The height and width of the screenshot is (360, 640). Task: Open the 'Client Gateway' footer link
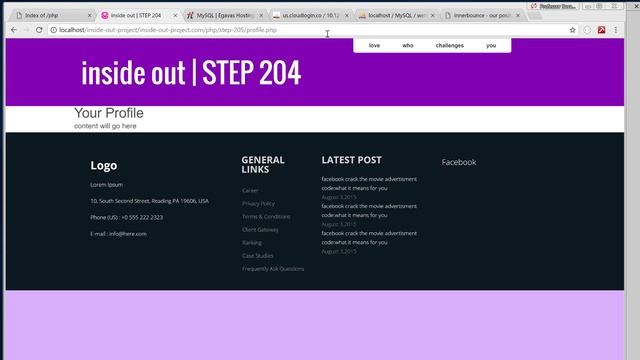click(x=260, y=229)
